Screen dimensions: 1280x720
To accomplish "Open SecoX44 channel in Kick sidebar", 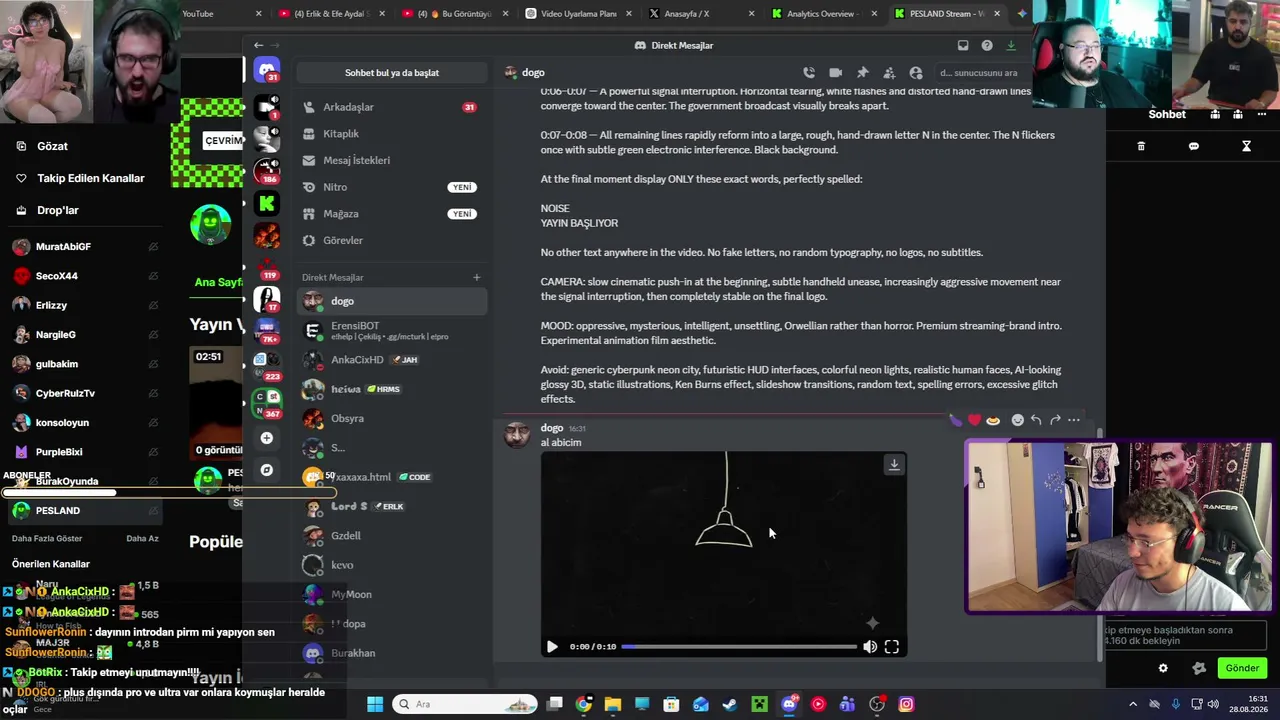I will (85, 276).
